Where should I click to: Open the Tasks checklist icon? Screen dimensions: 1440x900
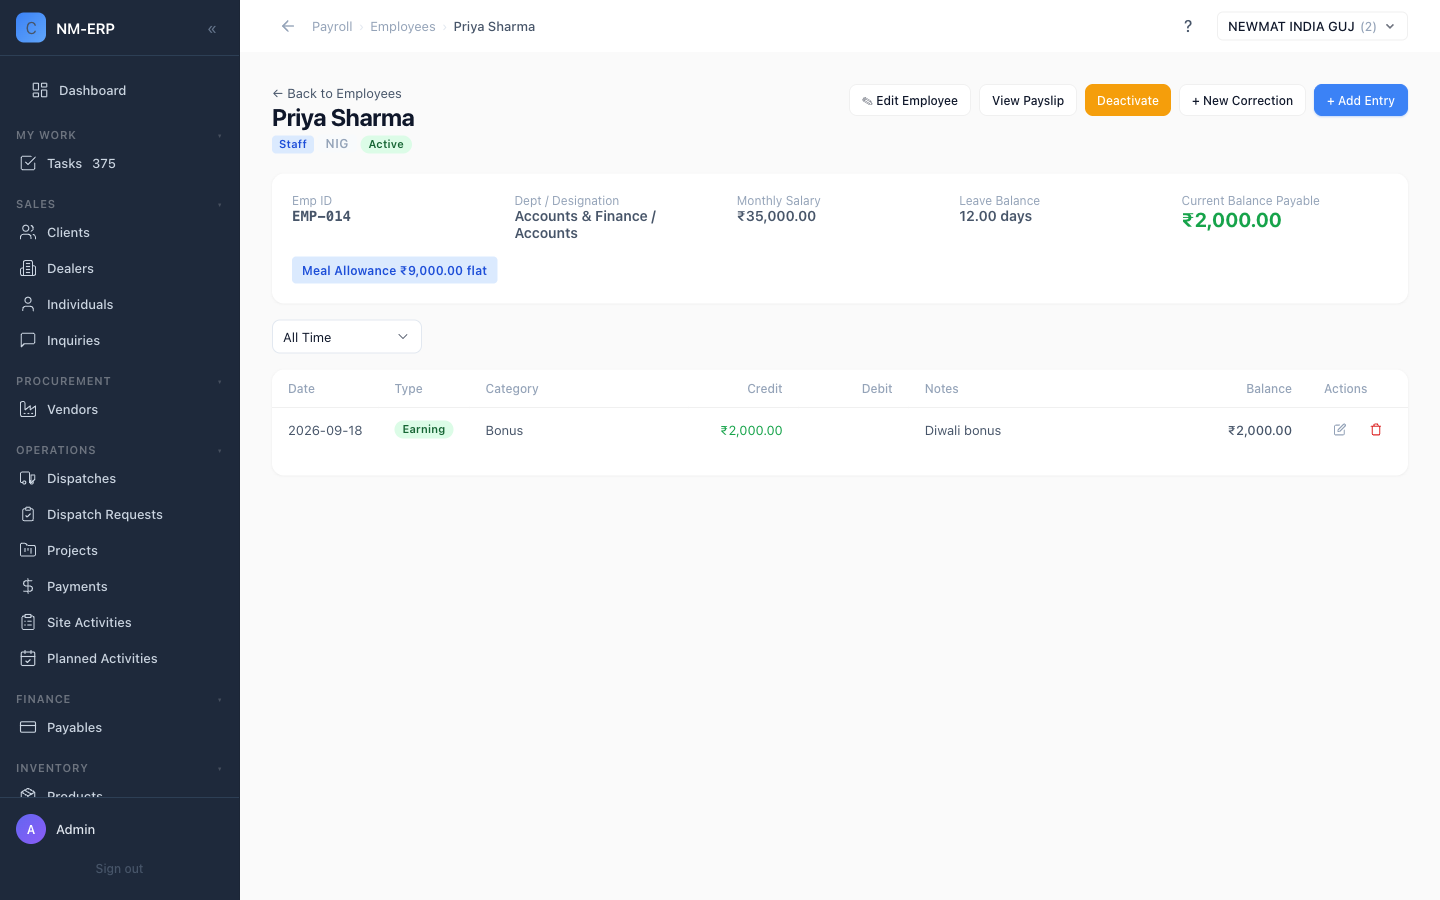[x=28, y=163]
